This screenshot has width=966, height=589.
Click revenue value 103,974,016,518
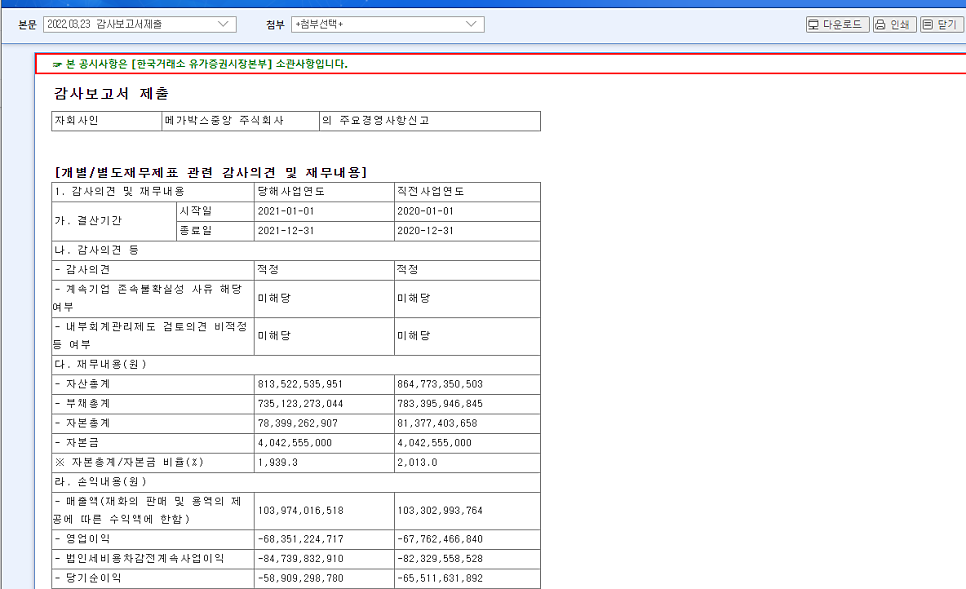pos(301,511)
